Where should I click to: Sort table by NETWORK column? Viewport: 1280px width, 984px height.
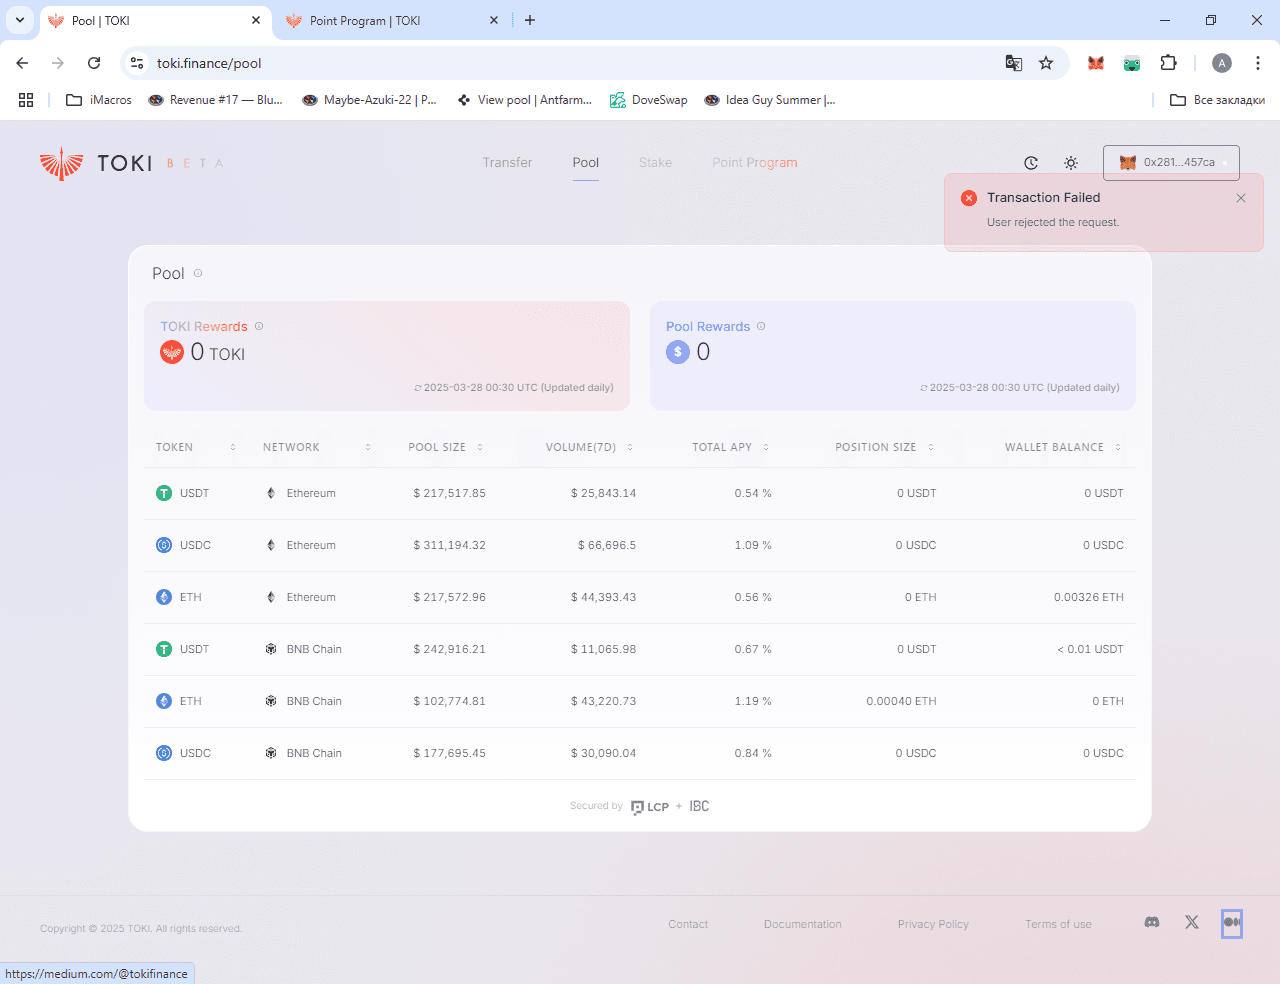317,447
